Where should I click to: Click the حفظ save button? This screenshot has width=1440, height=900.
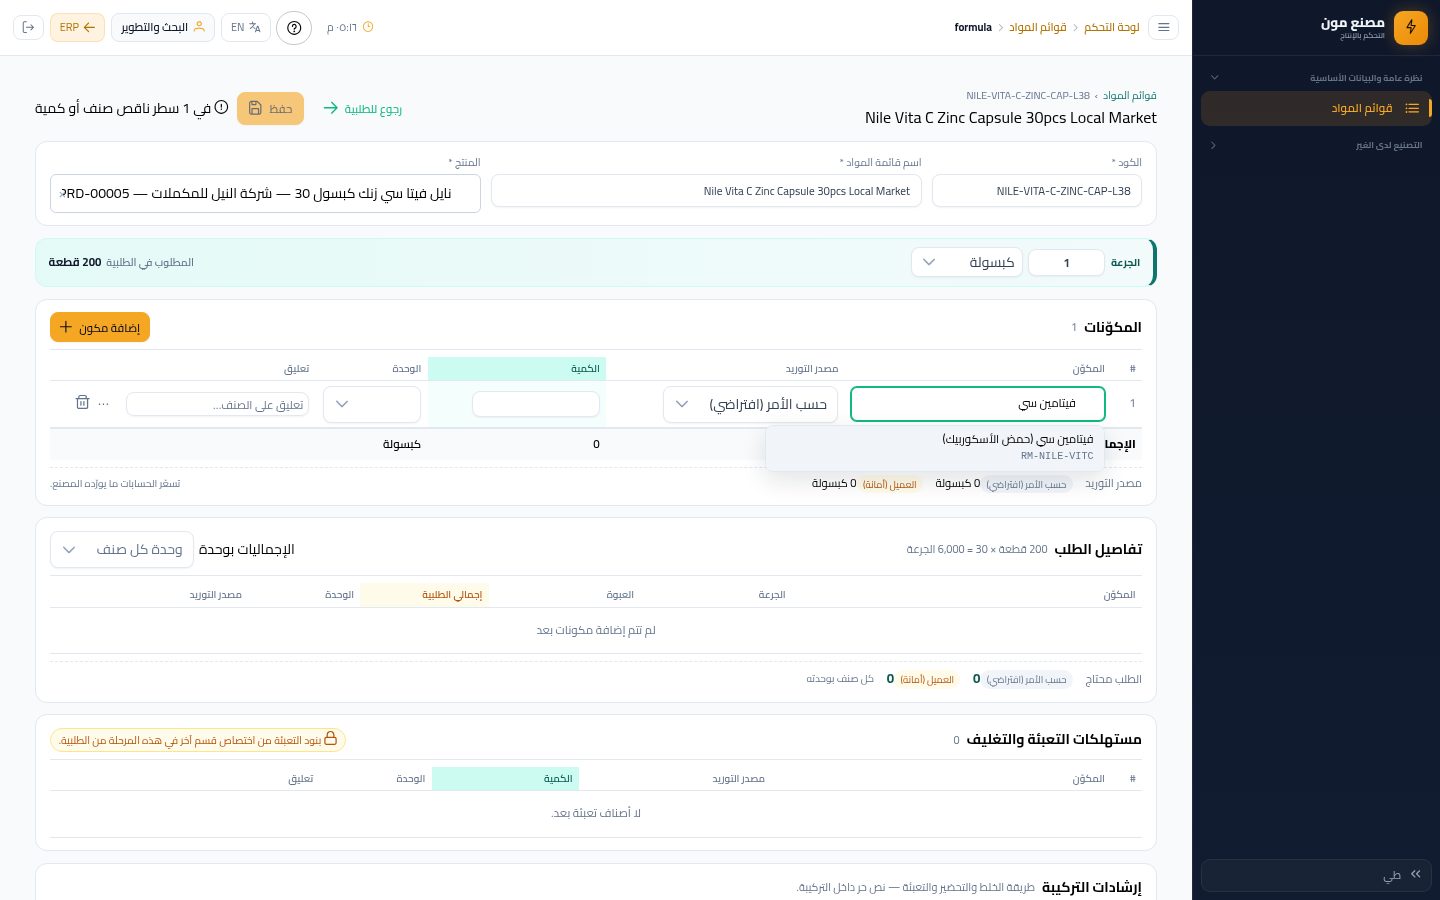[270, 108]
